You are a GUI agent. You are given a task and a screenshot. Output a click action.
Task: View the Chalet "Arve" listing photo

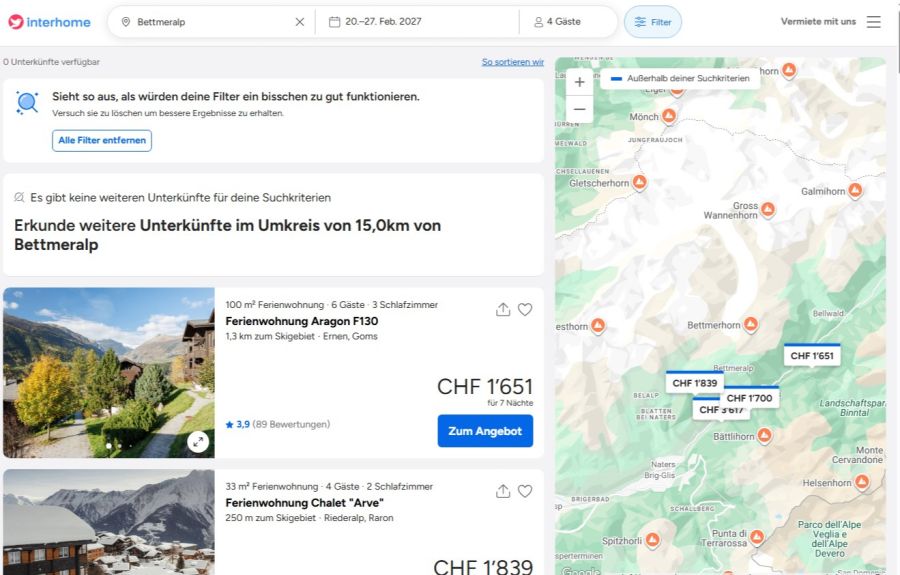pyautogui.click(x=109, y=522)
